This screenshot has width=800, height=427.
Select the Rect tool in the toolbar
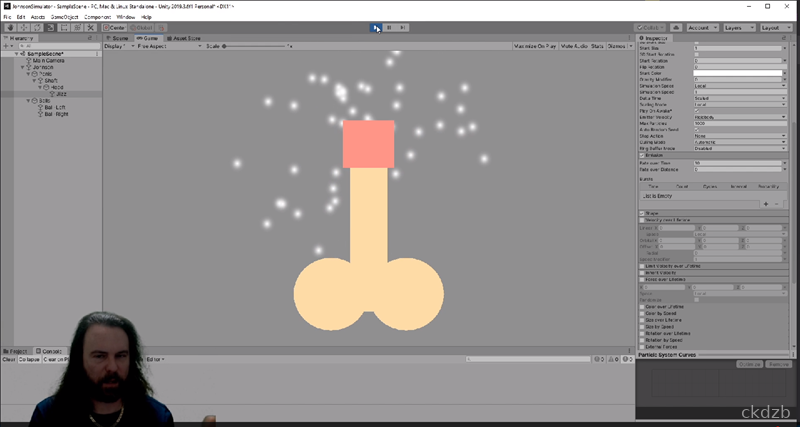coord(64,28)
